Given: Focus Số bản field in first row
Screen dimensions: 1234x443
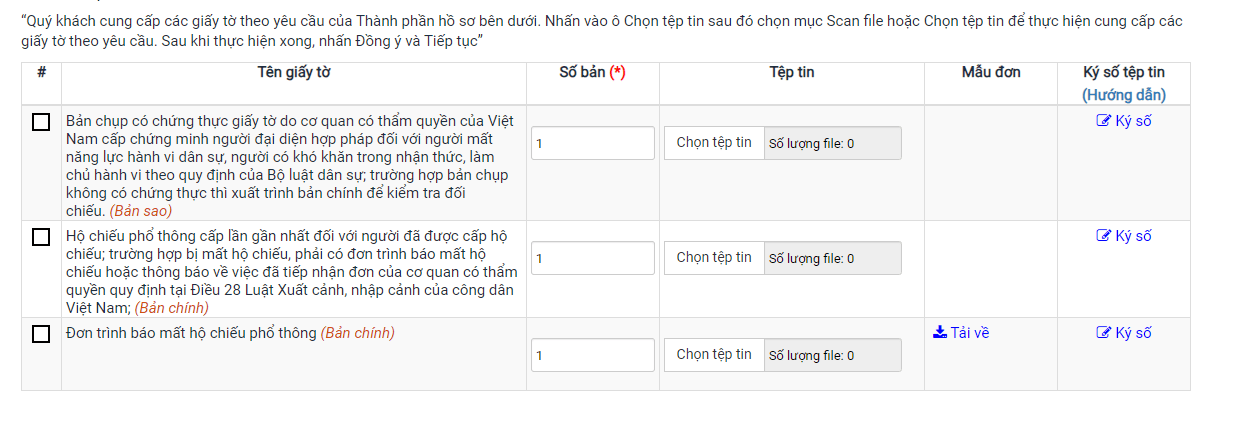Looking at the screenshot, I should 592,143.
